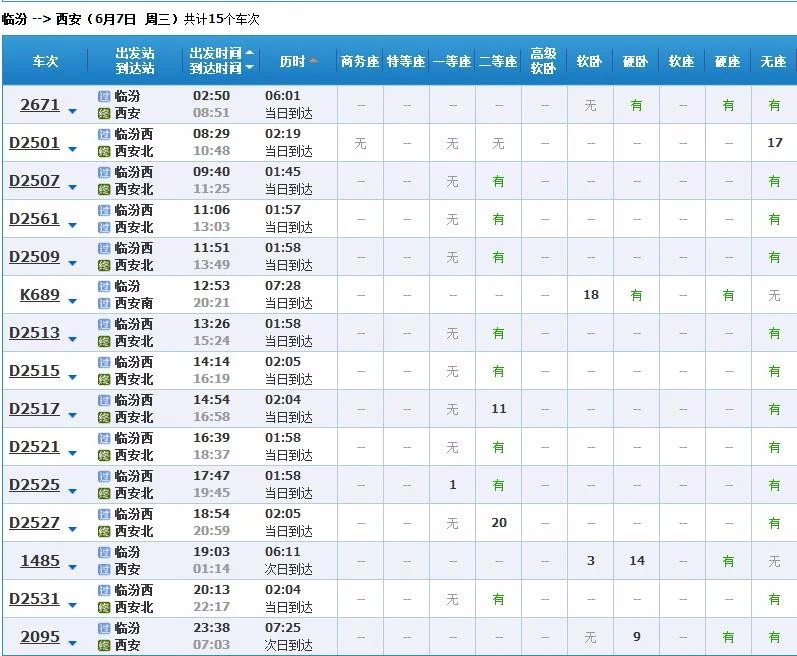Click the icon beside 临汾西 in row D2517
The width and height of the screenshot is (797, 656).
pyautogui.click(x=104, y=400)
